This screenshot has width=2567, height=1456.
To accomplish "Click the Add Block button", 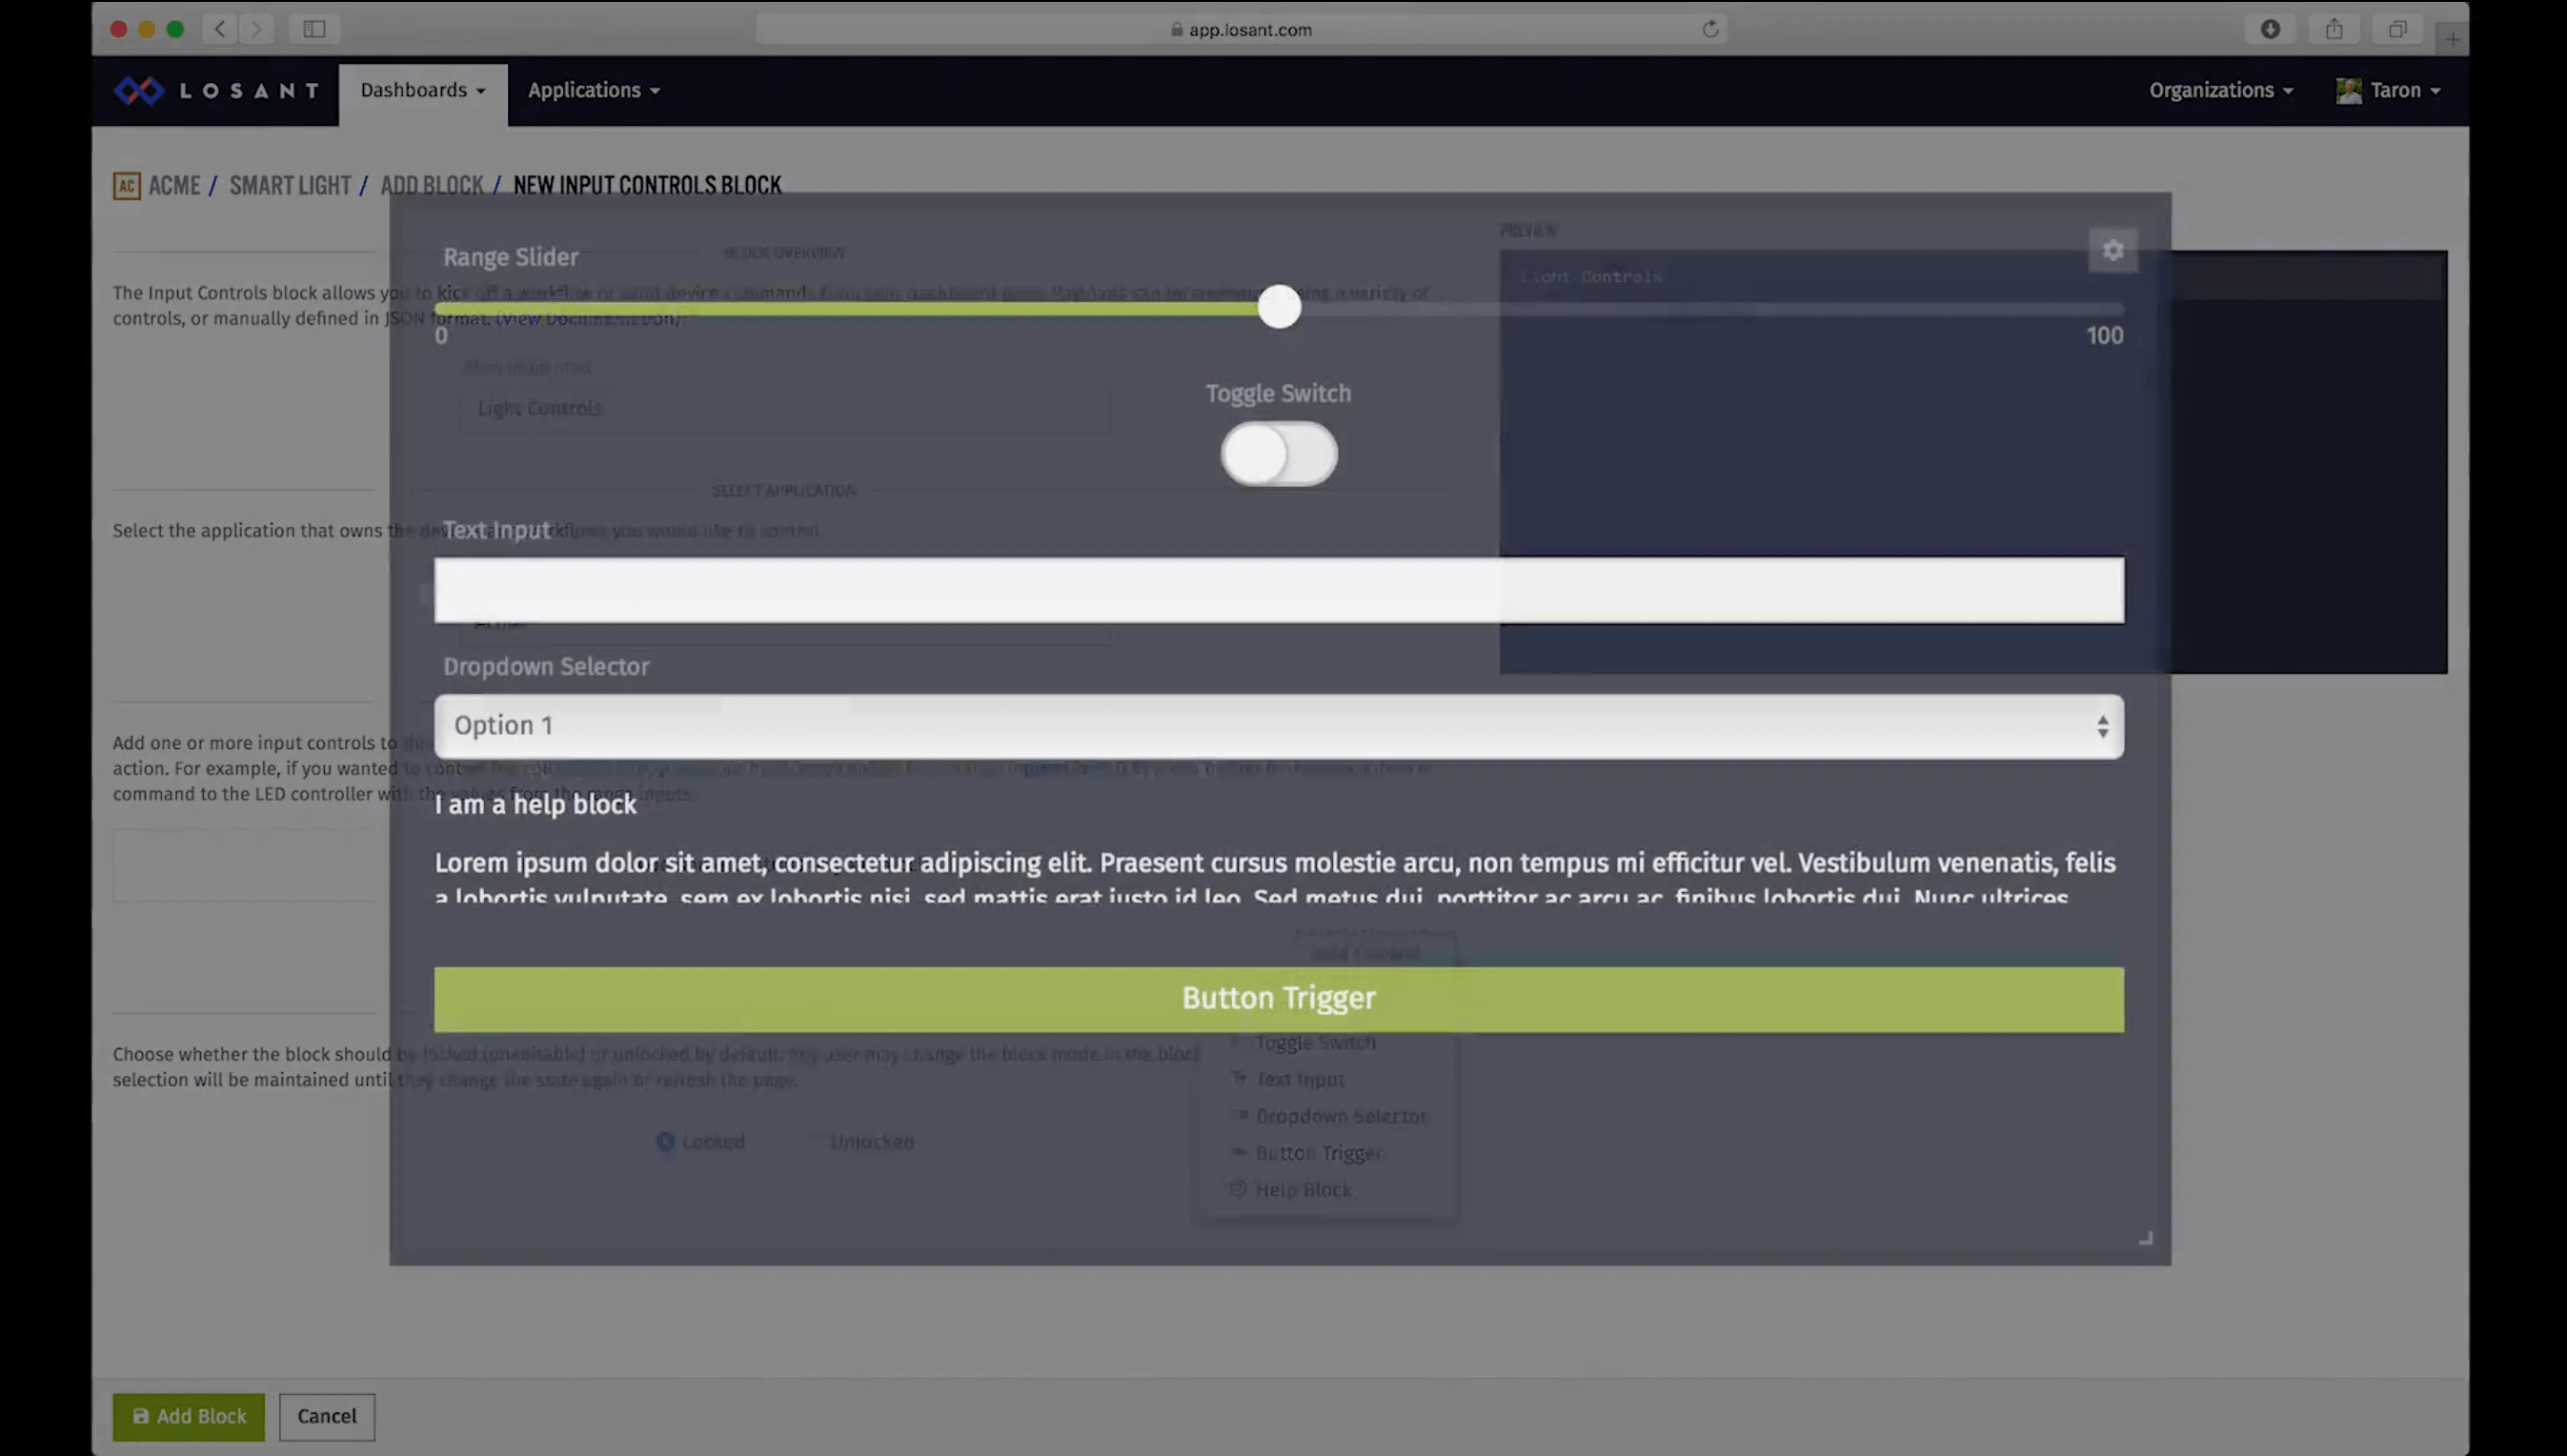I will click(x=189, y=1417).
